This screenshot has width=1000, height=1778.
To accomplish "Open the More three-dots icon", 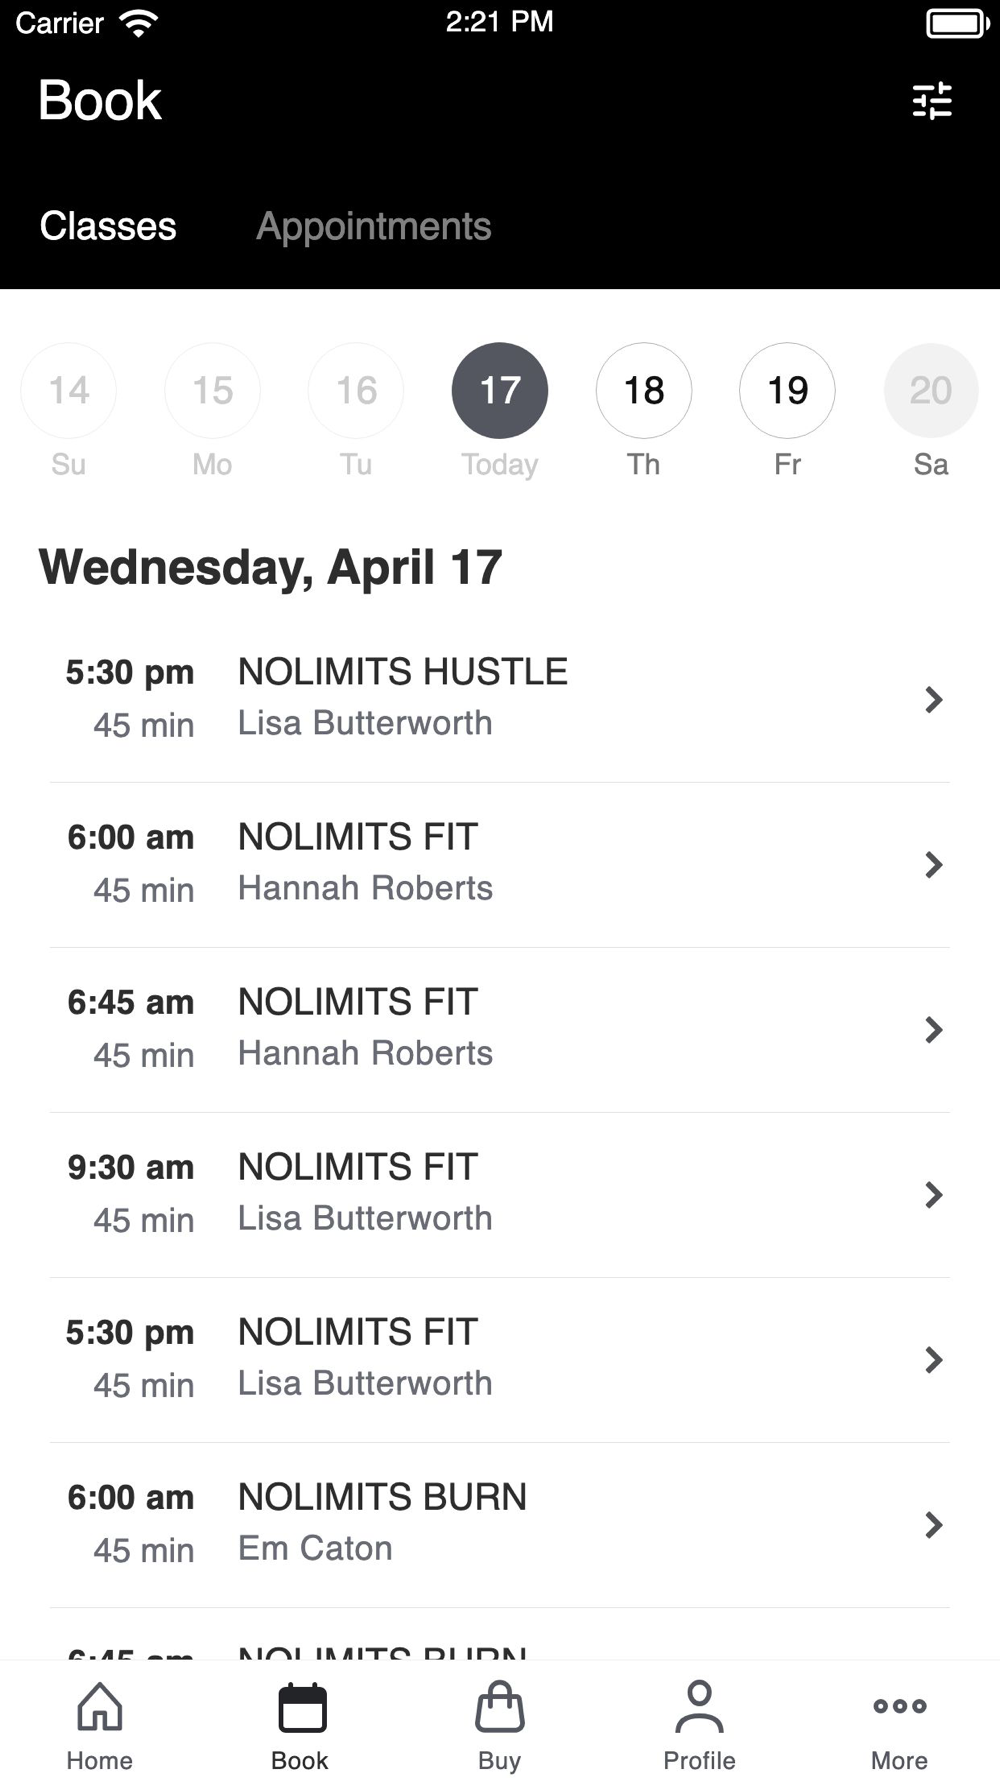I will click(x=899, y=1706).
